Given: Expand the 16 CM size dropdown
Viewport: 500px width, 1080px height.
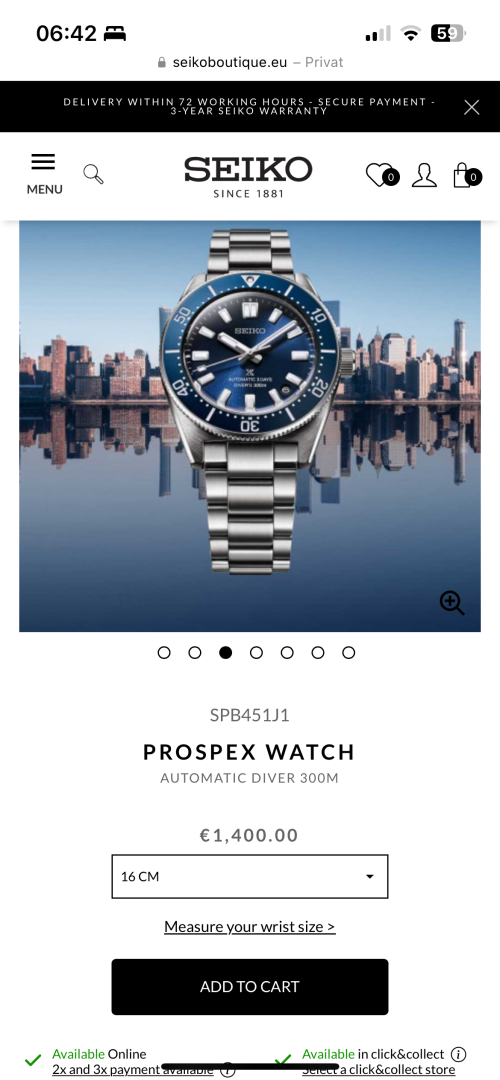Looking at the screenshot, I should 250,876.
